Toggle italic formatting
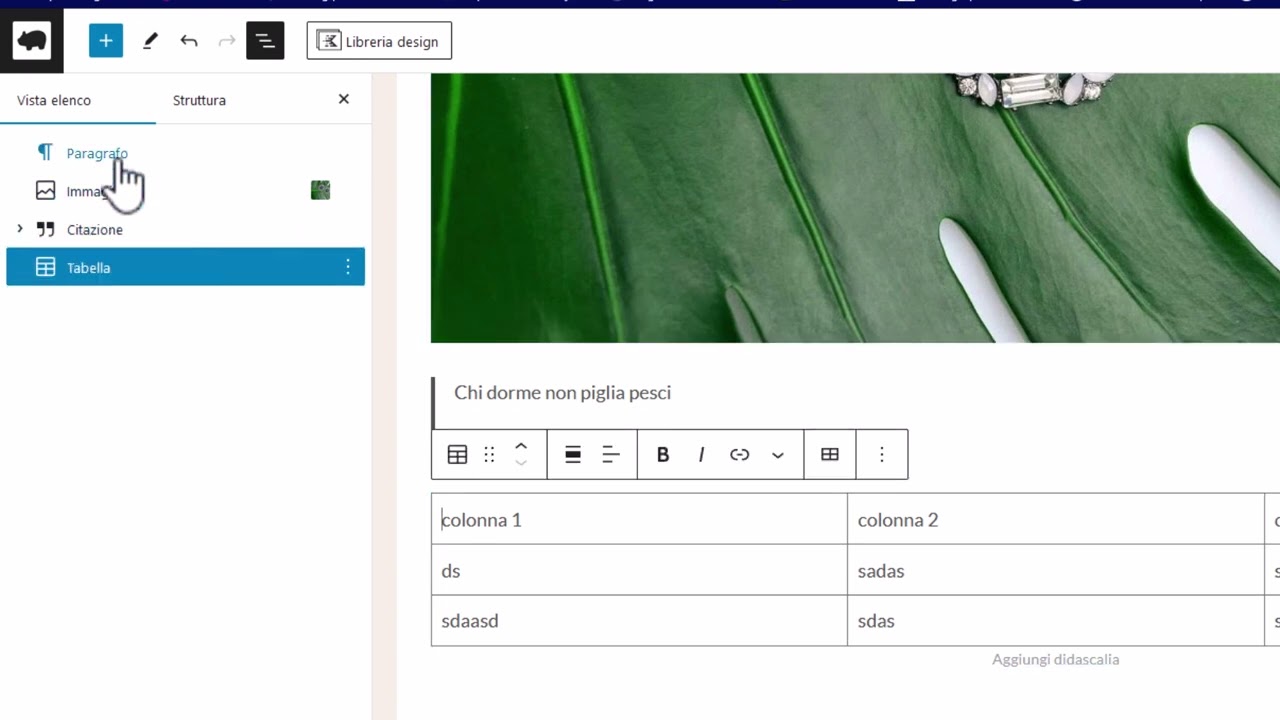Image resolution: width=1280 pixels, height=720 pixels. tap(701, 454)
